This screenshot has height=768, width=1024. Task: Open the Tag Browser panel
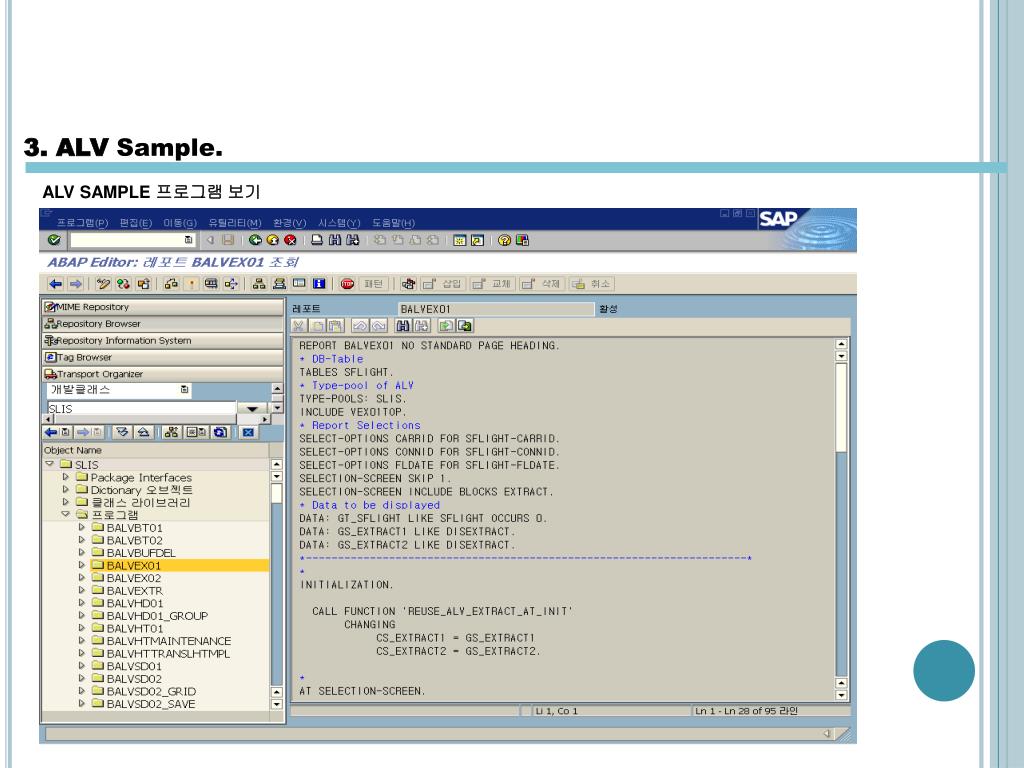pyautogui.click(x=163, y=358)
